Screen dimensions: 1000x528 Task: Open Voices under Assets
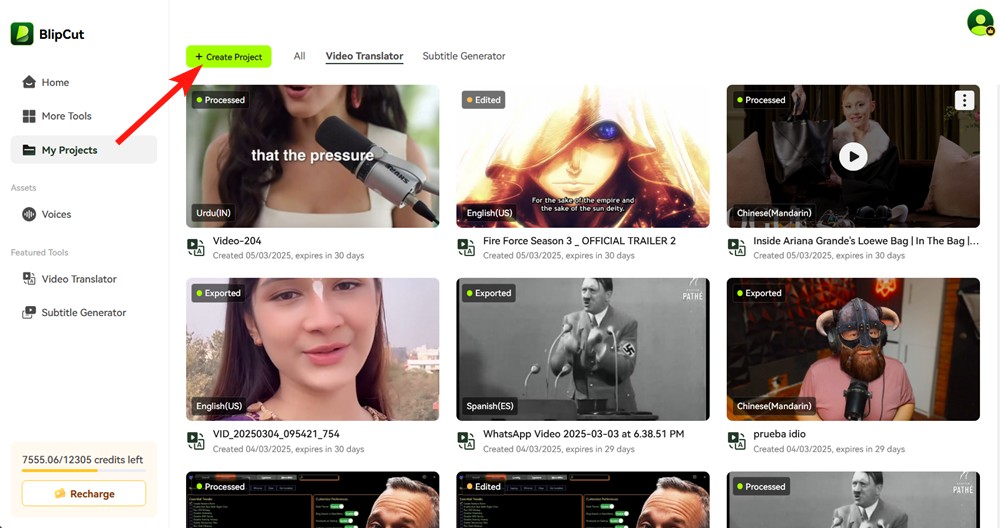(84, 214)
